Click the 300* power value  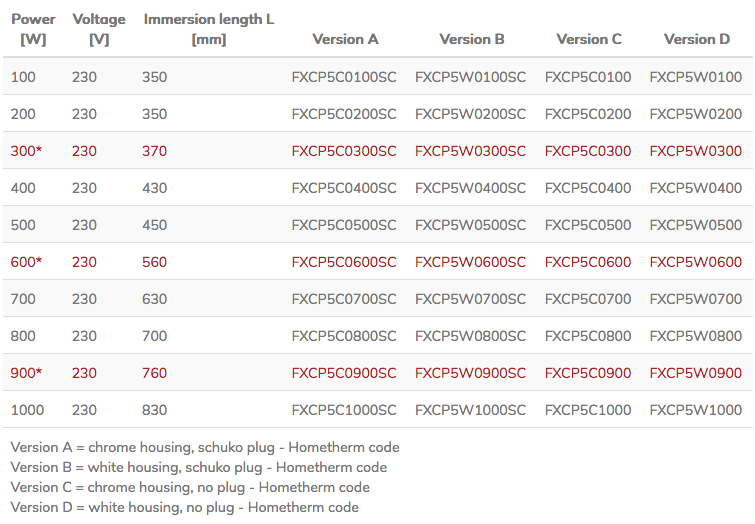pos(27,151)
